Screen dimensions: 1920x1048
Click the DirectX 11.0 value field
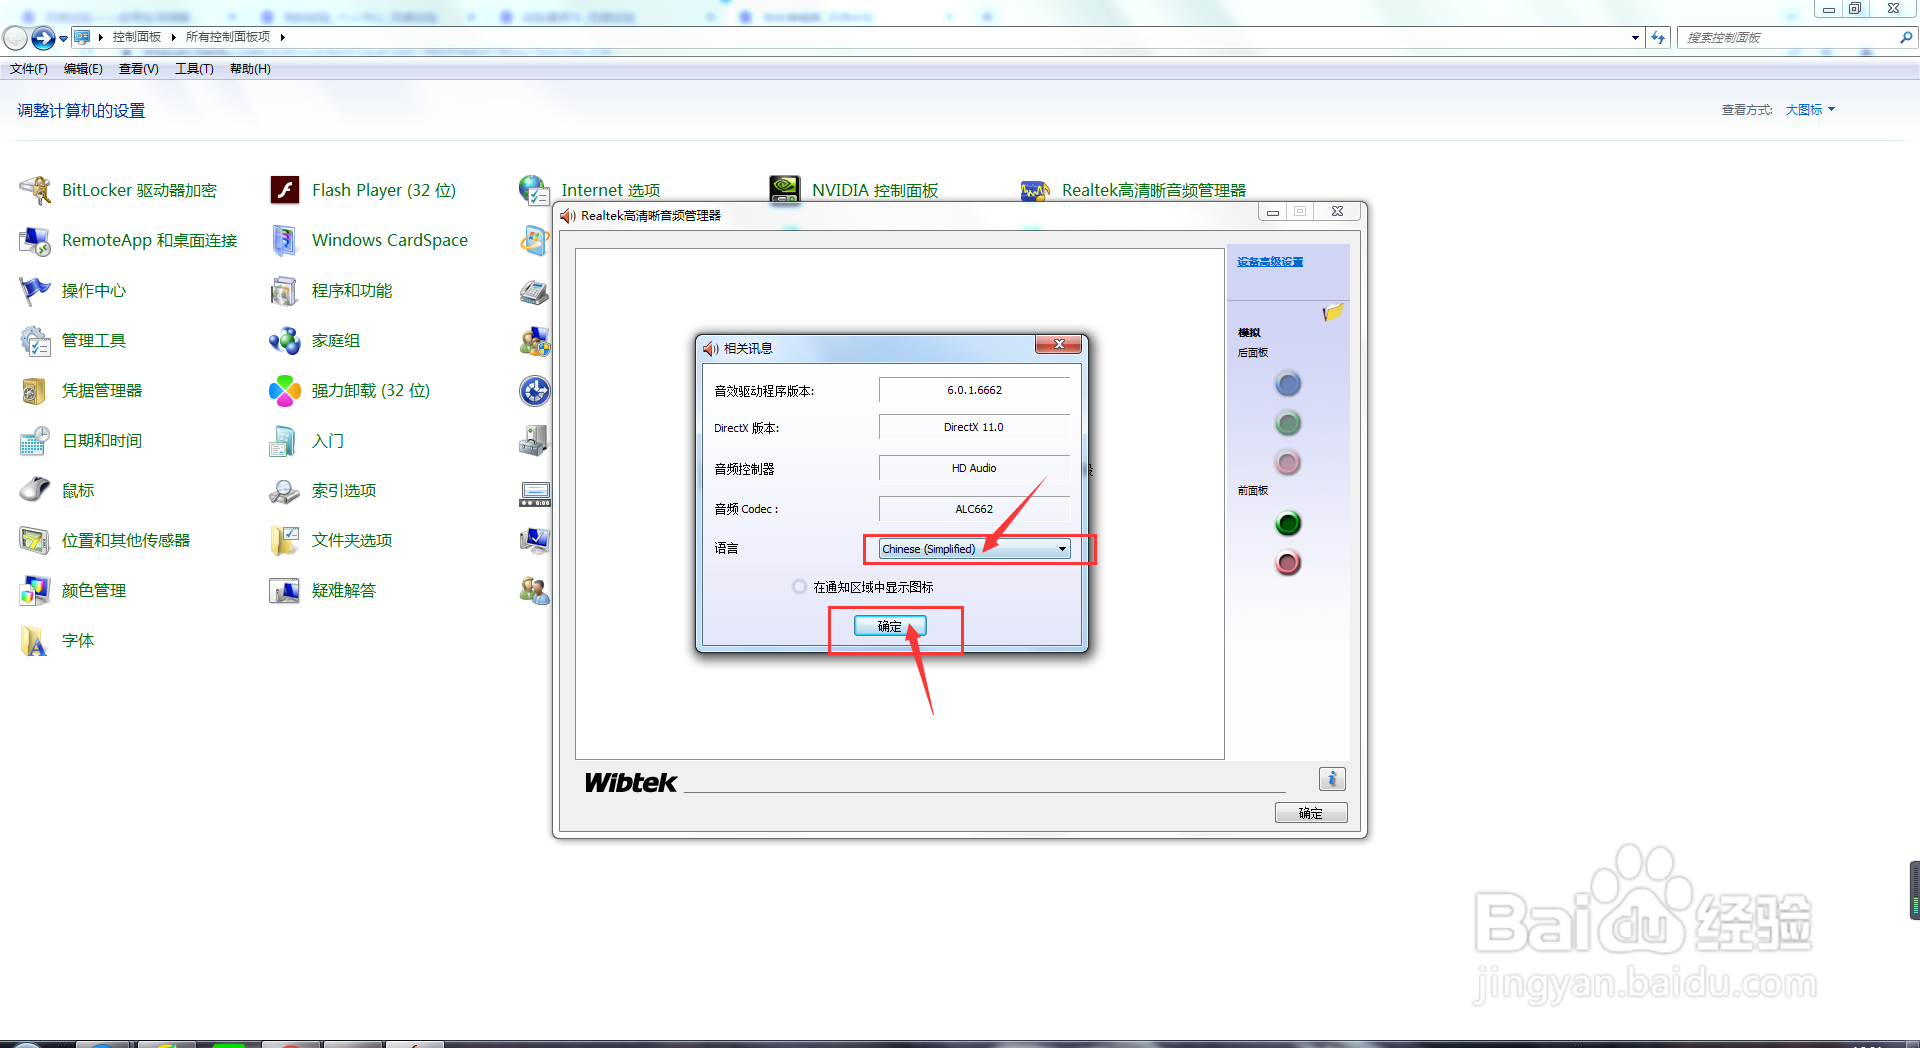tap(974, 427)
